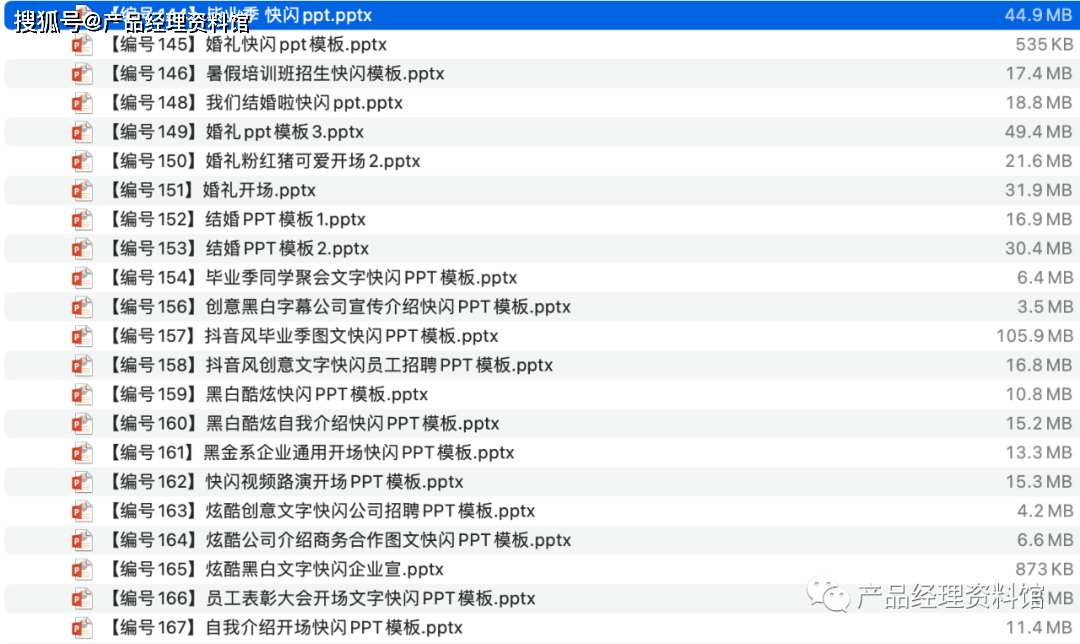The width and height of the screenshot is (1080, 644).
Task: Click the PowerPoint icon for 编号150 婚礼粉红猪可爱开场
Action: [x=81, y=160]
